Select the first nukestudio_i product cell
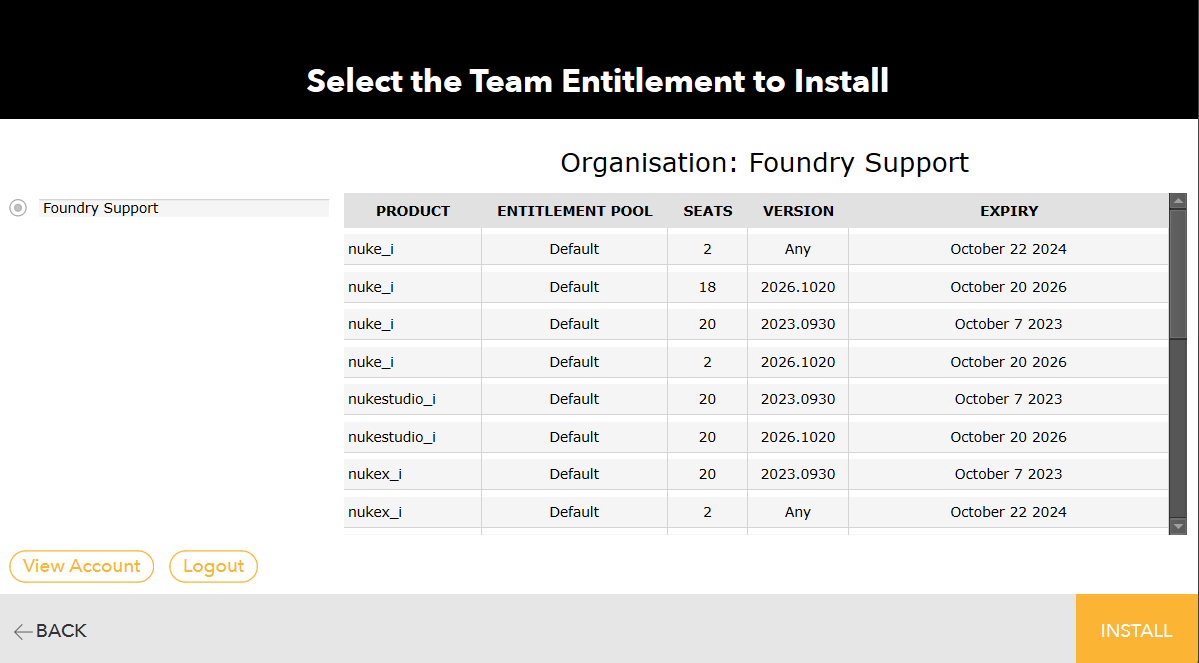The image size is (1199, 663). click(413, 399)
